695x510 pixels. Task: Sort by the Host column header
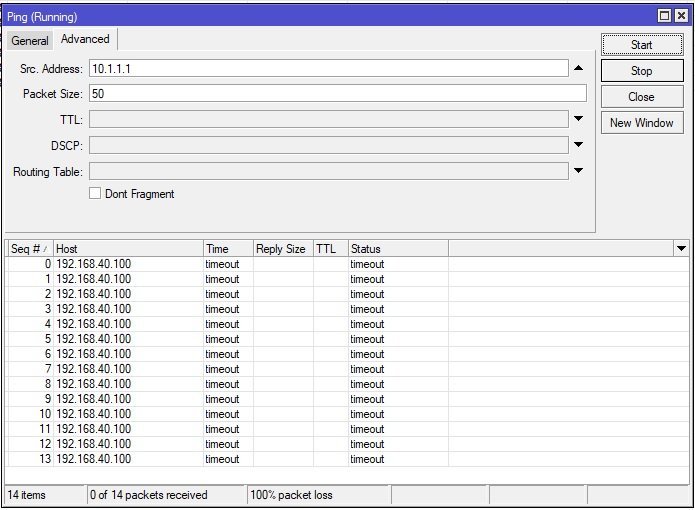(126, 249)
